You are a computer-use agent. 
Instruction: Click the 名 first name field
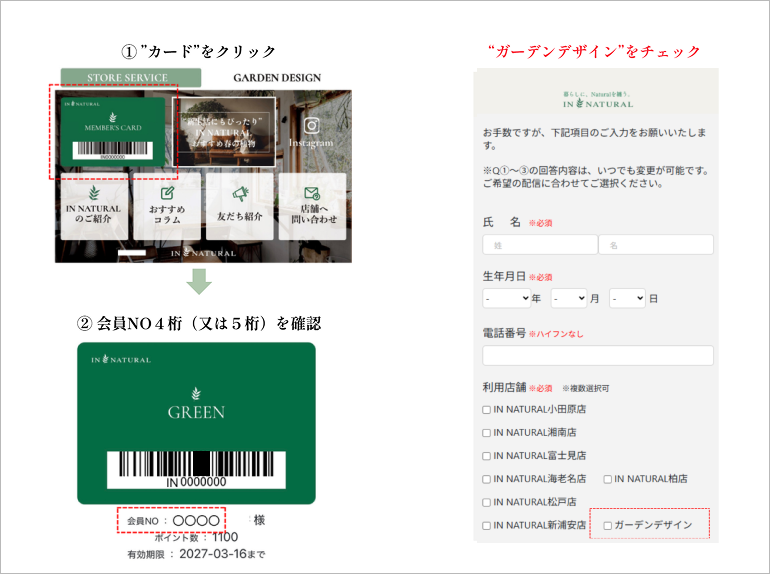click(656, 245)
